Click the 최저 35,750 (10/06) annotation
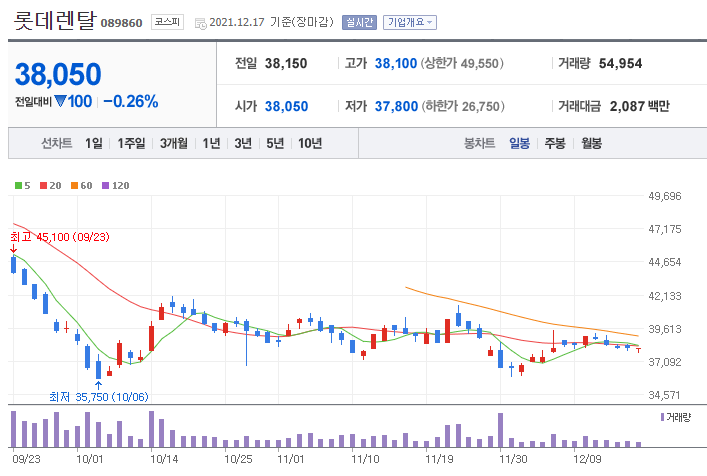707x476 pixels. (x=99, y=397)
